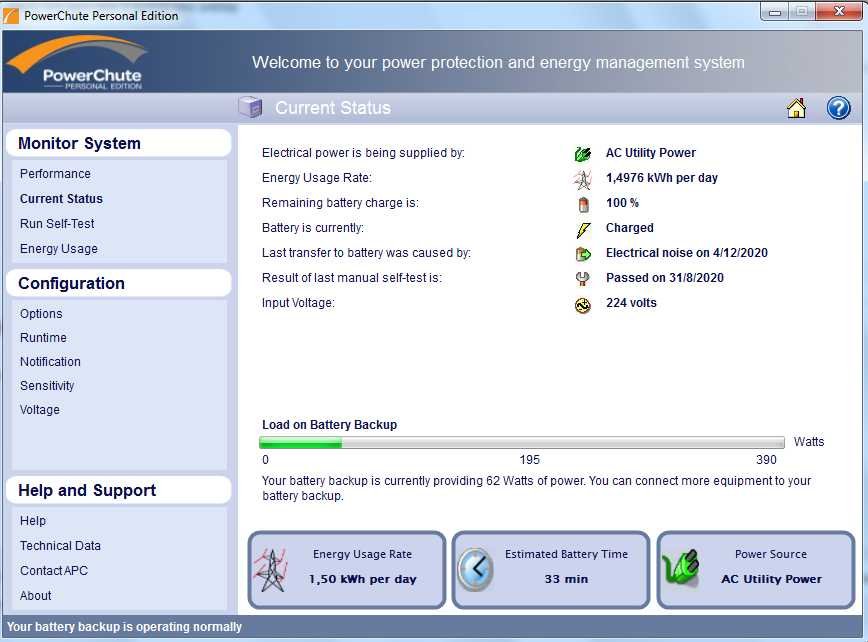Click 'Input Voltage:' label
The image size is (868, 642).
tap(298, 303)
